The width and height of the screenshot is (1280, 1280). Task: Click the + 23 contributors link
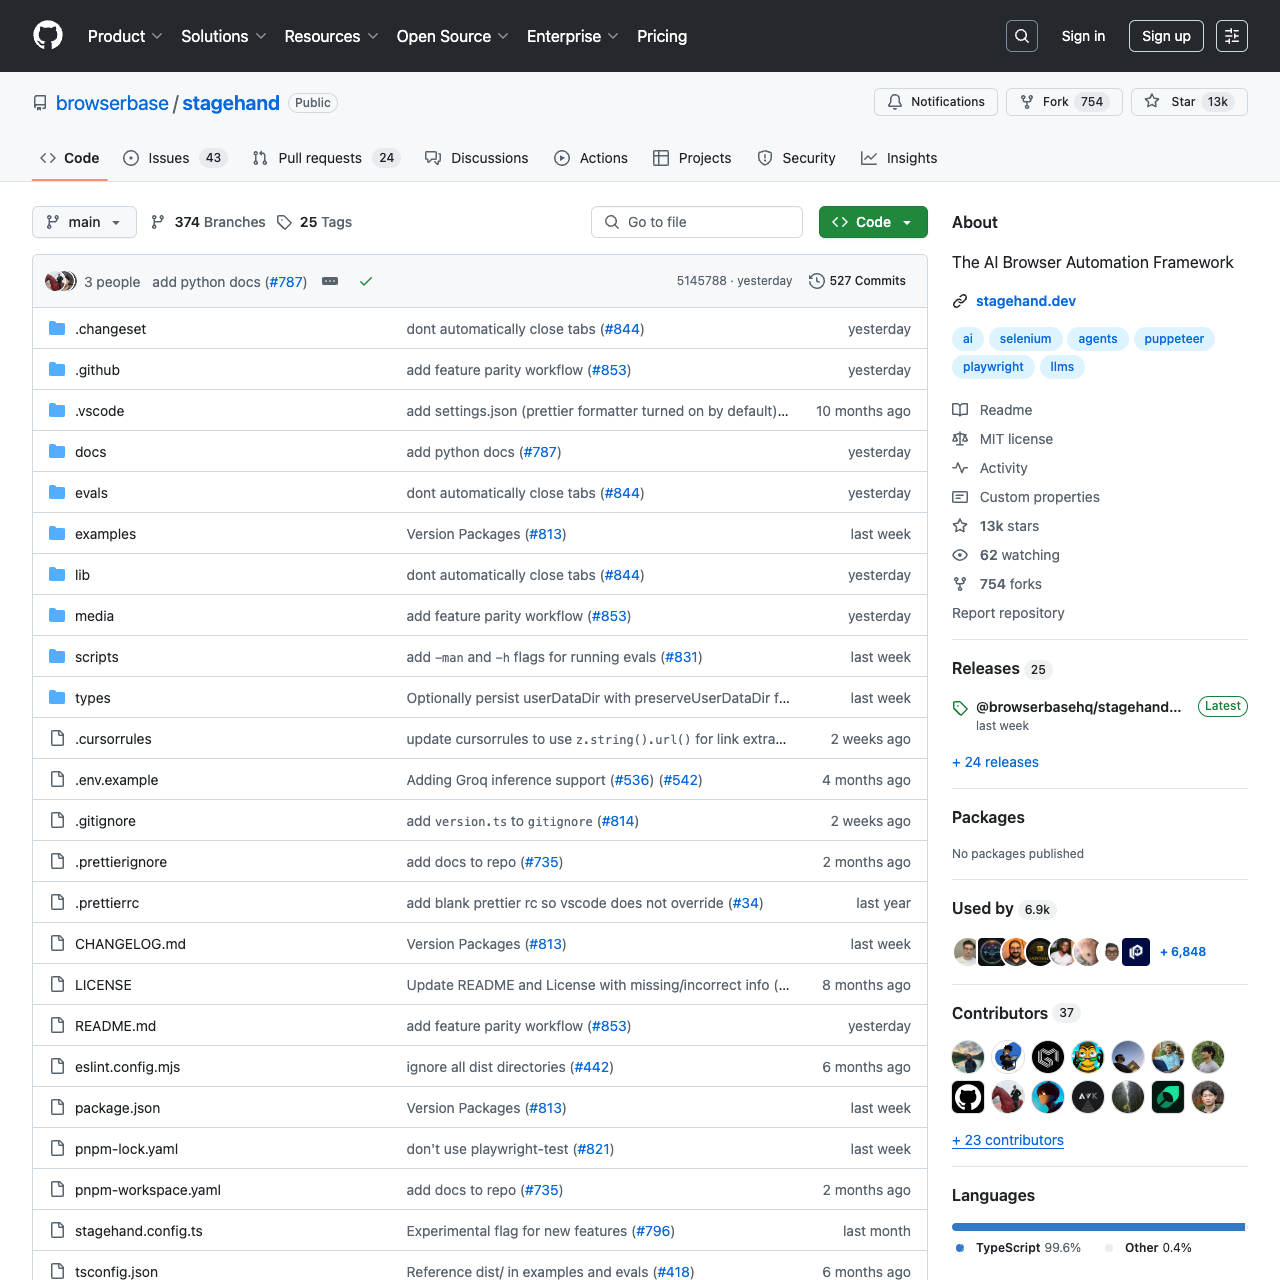[1008, 1140]
